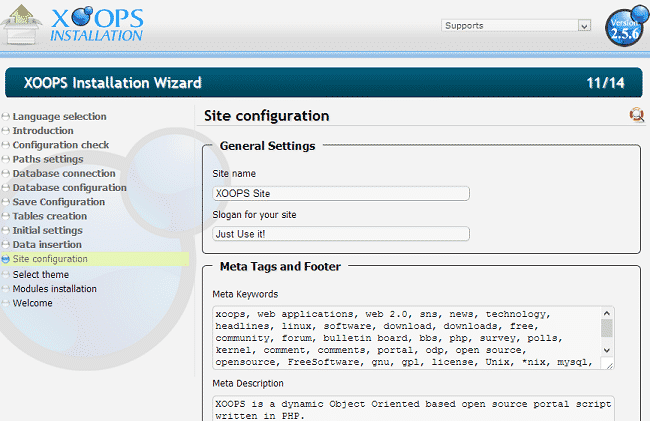Click the bullet icon beside Language selection
Screen dimensions: 650x421
click(6, 117)
